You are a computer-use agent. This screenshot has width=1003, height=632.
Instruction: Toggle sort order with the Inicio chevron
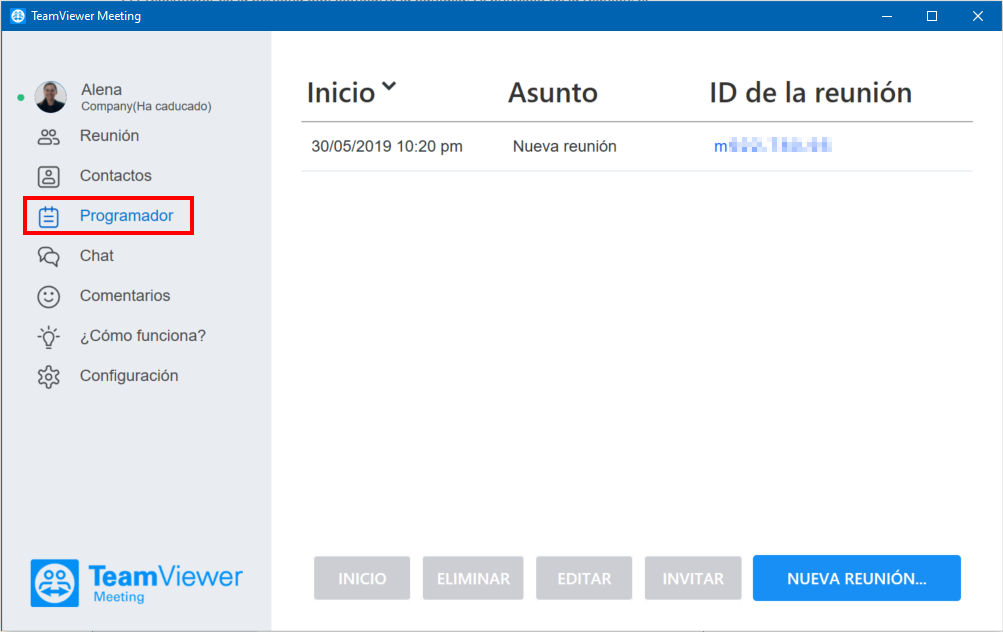pos(389,86)
